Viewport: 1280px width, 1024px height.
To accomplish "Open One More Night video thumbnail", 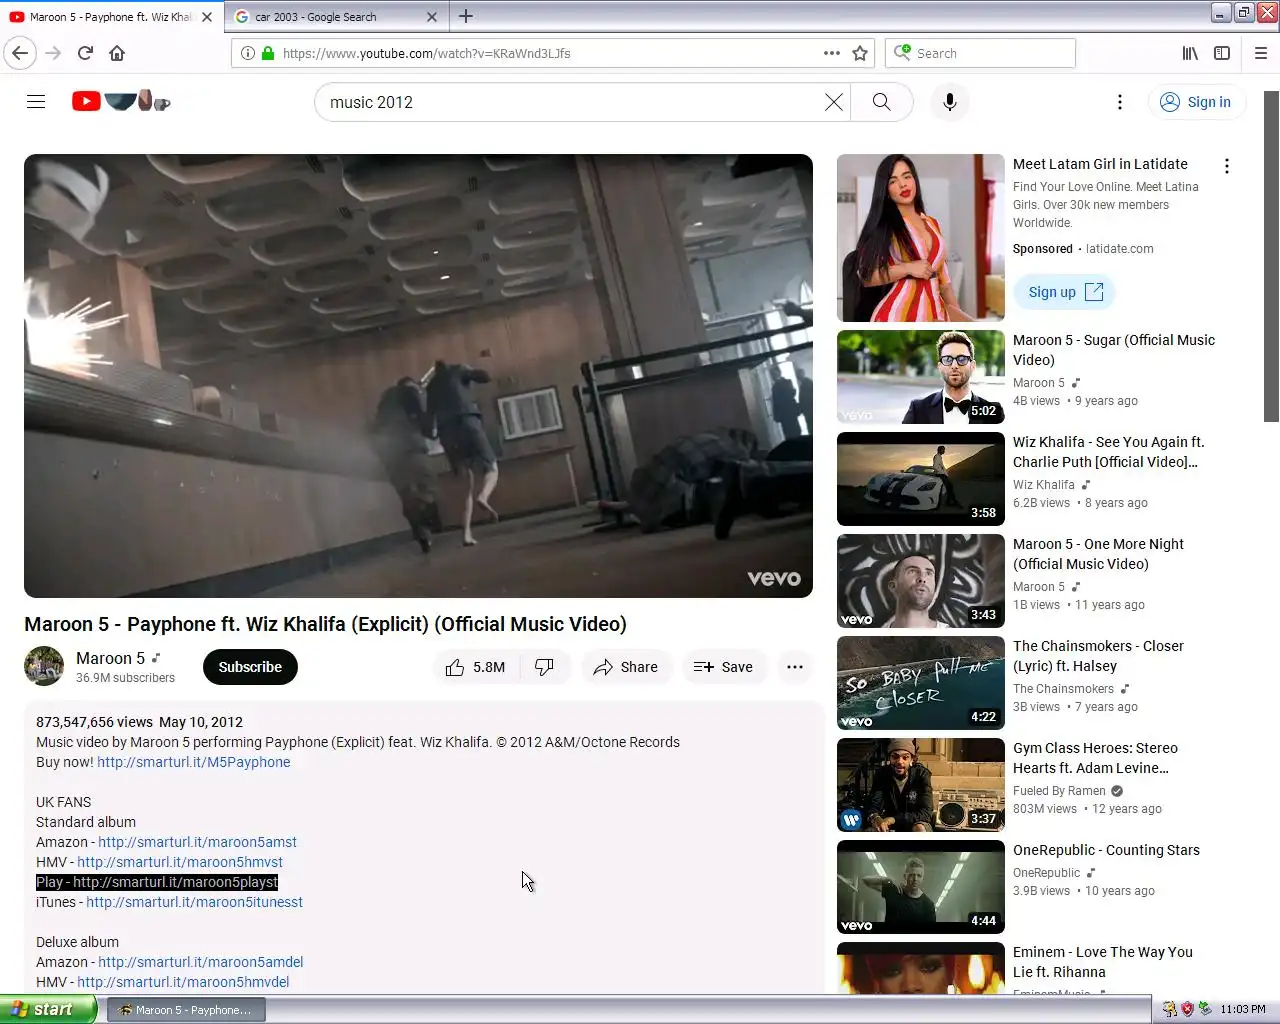I will 921,581.
